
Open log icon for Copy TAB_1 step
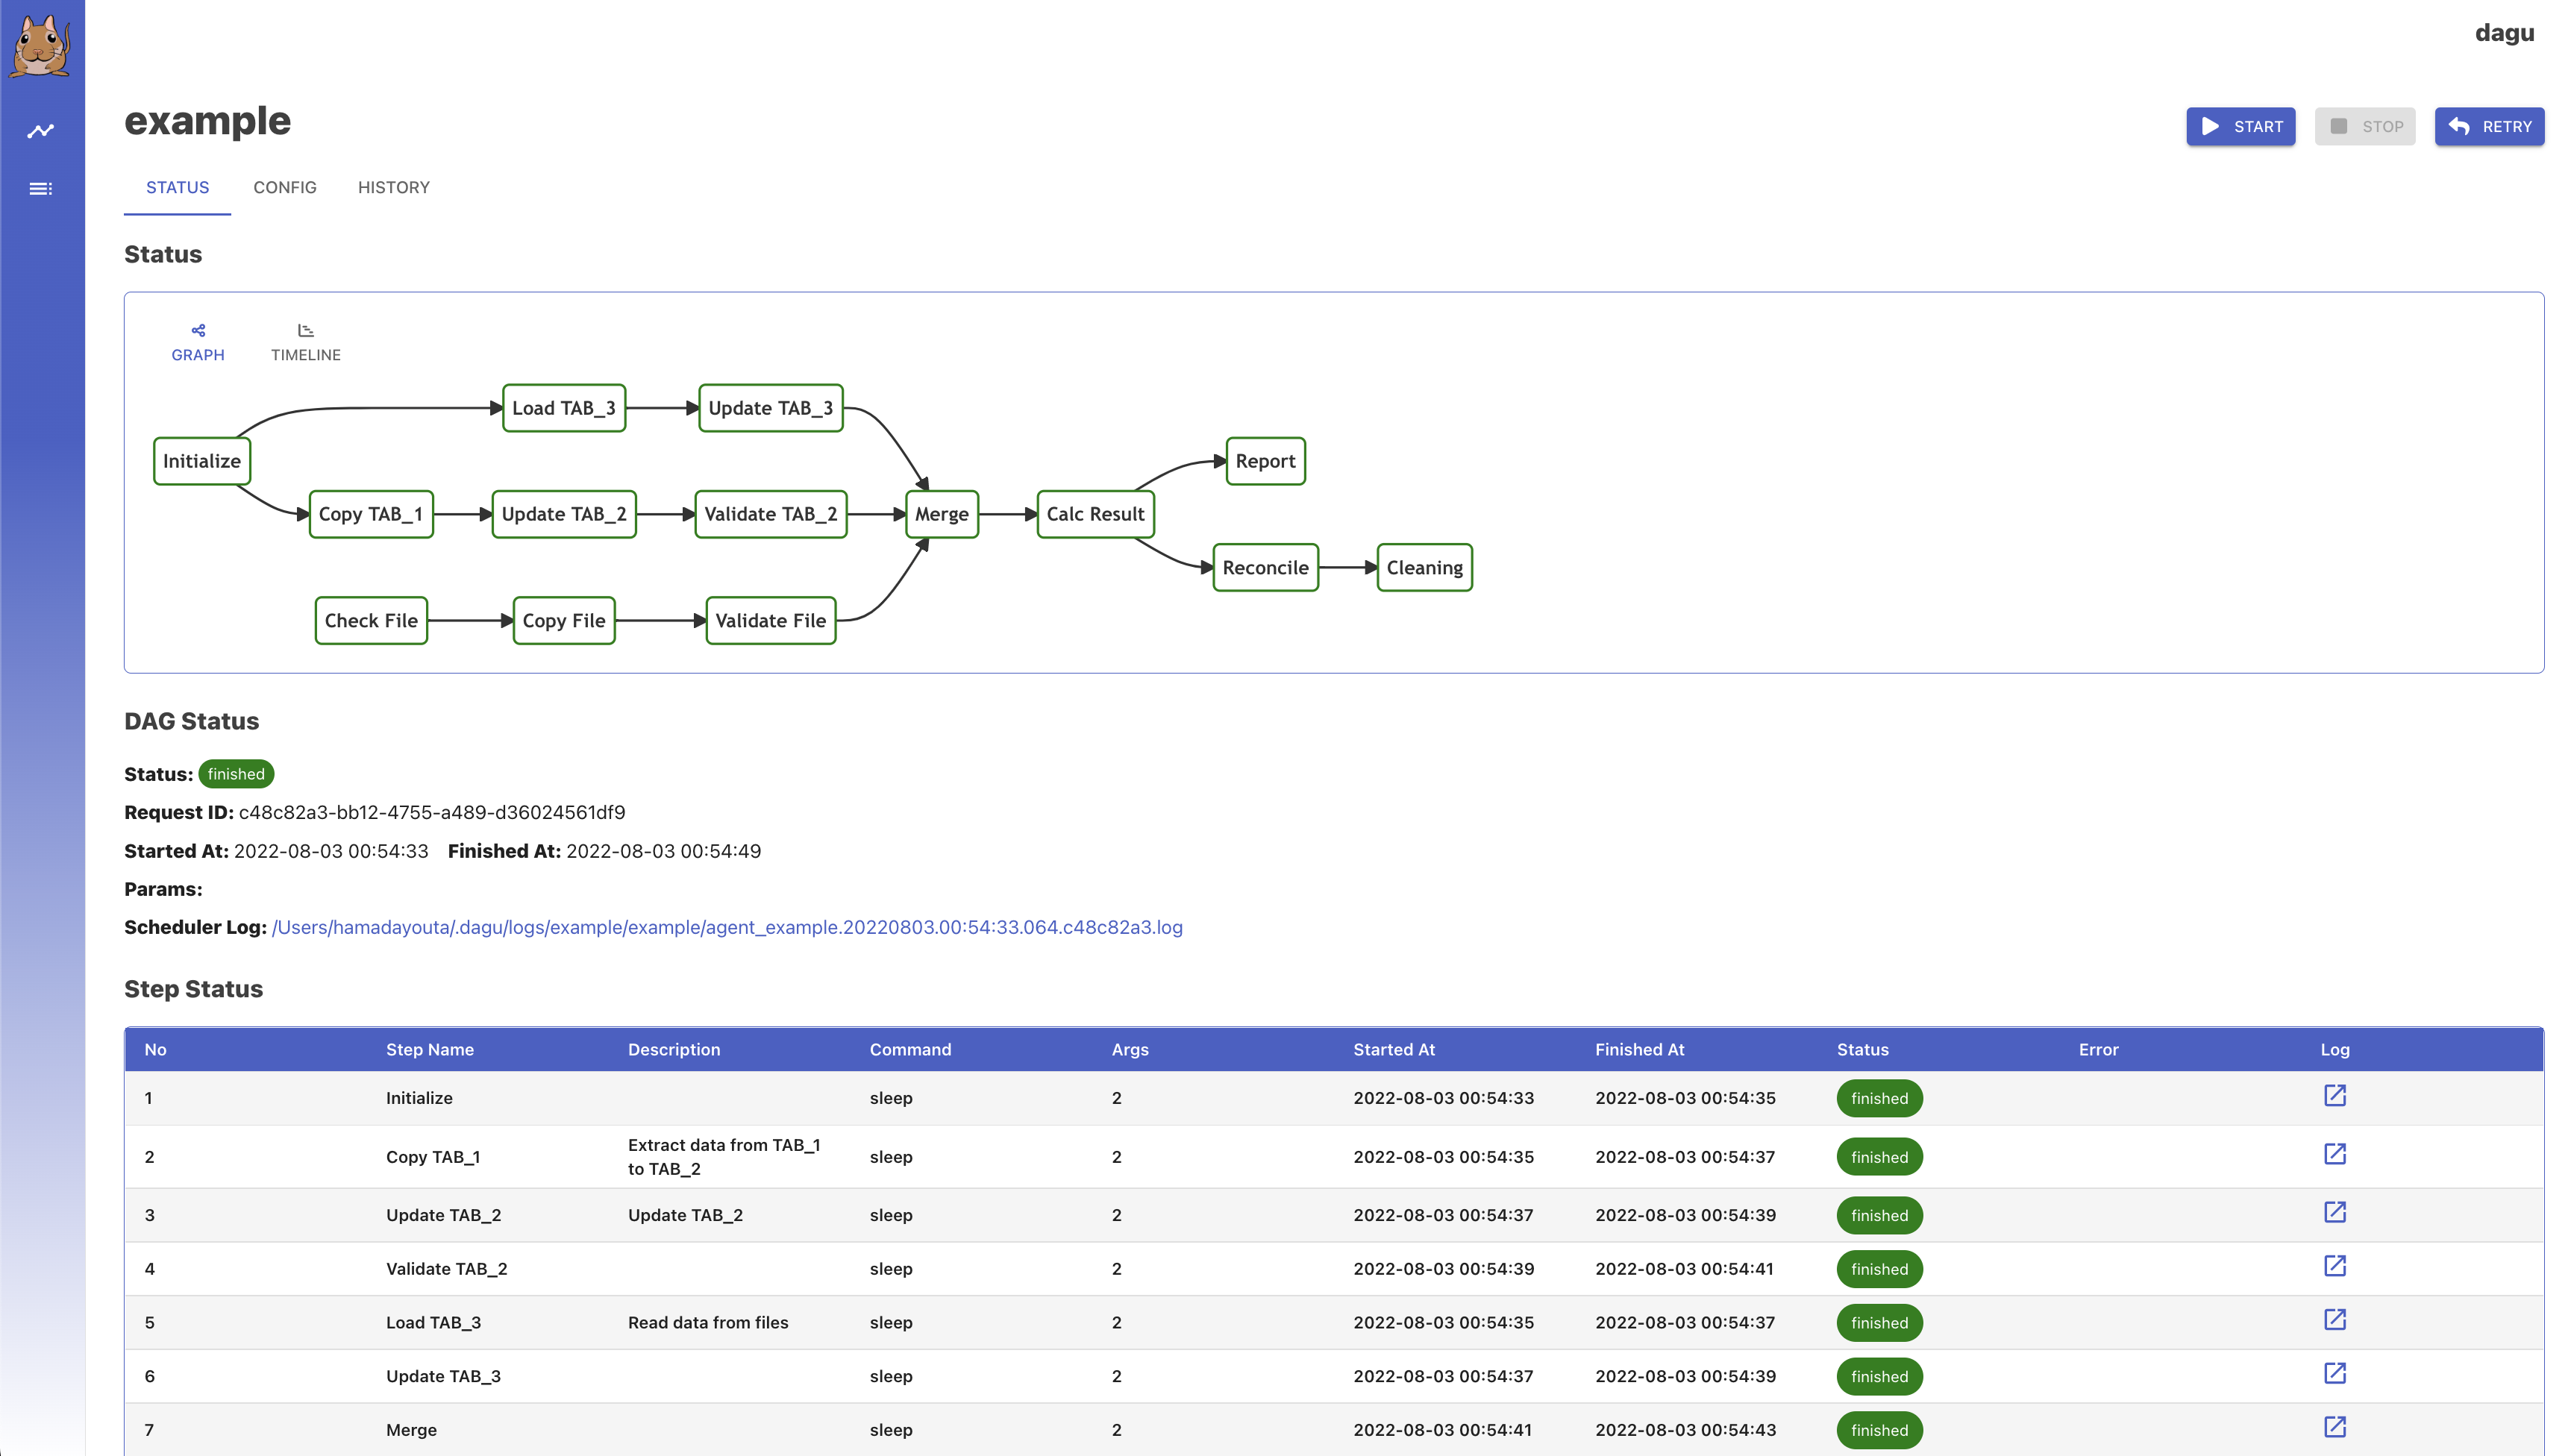pos(2334,1155)
